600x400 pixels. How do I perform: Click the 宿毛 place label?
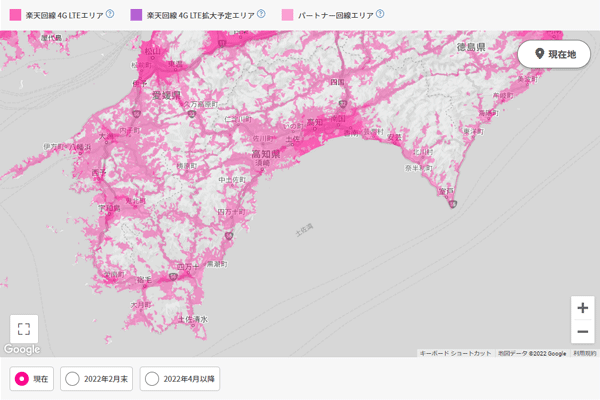144,280
